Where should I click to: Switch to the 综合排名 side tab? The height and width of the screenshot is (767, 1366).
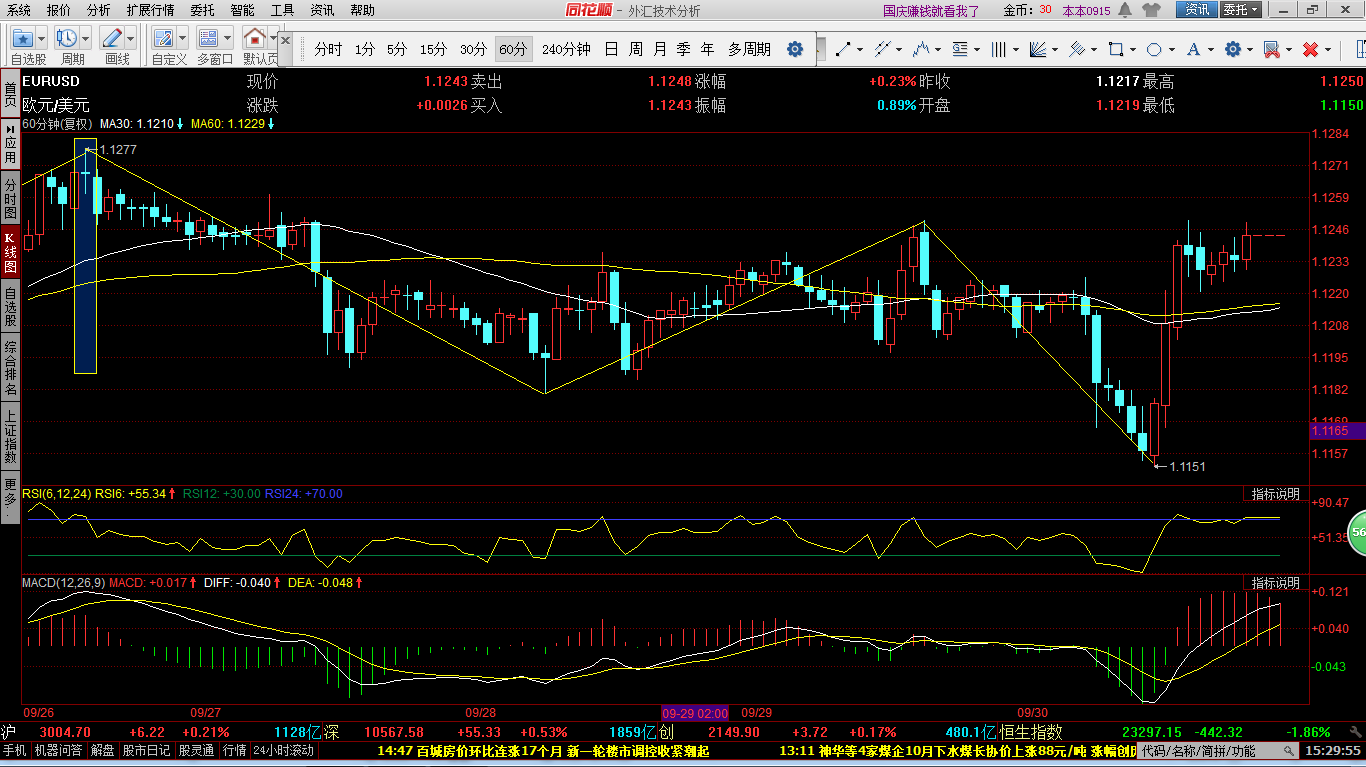[10, 368]
